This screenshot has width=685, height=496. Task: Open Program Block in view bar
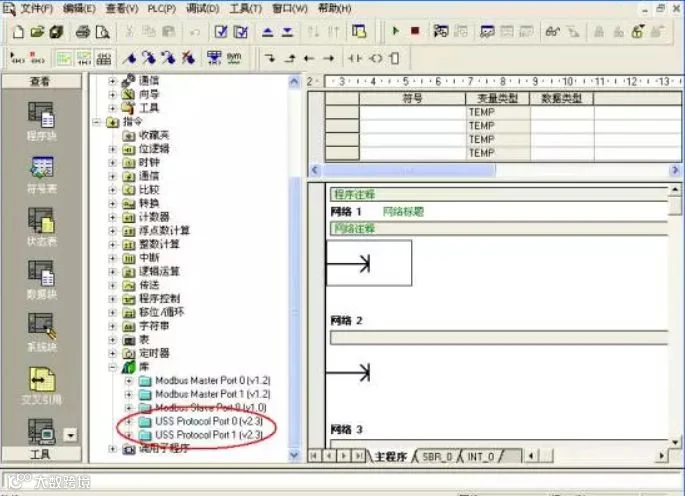[x=42, y=121]
